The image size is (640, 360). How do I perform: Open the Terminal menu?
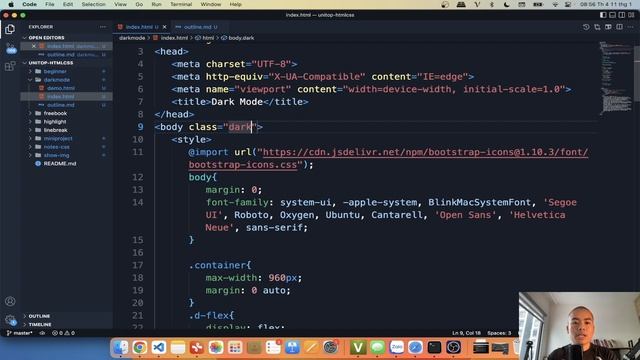(x=181, y=4)
